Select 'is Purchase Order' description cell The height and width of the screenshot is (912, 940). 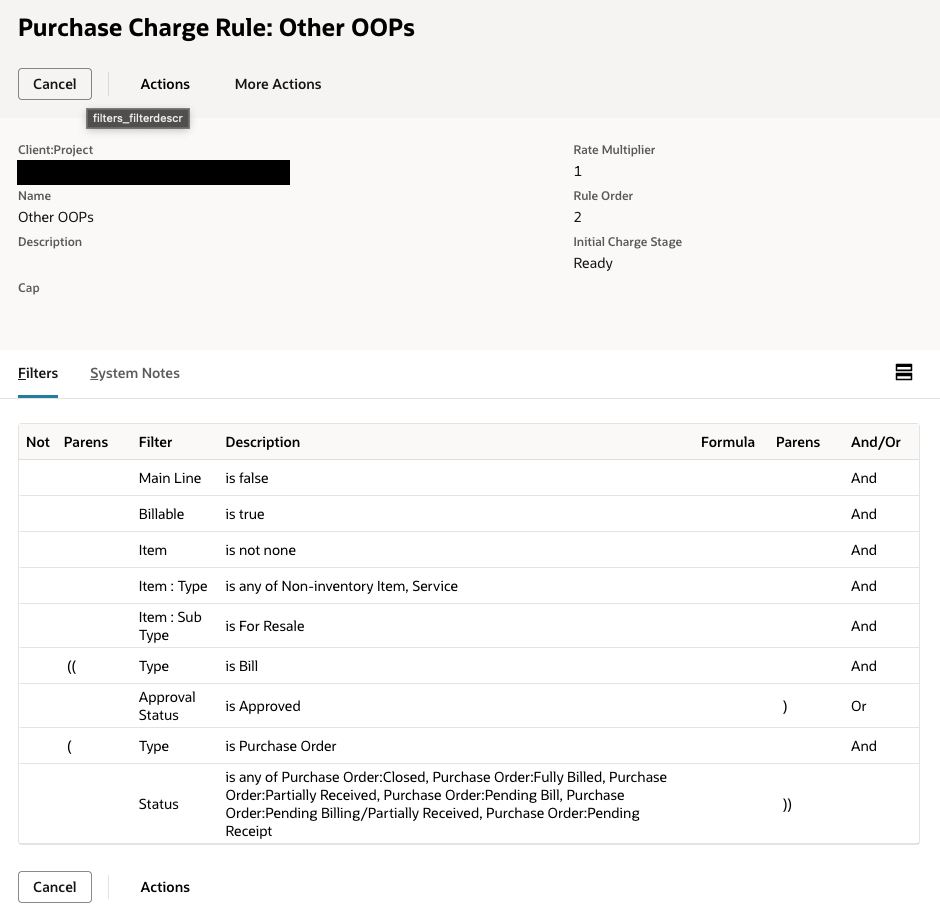tap(281, 746)
